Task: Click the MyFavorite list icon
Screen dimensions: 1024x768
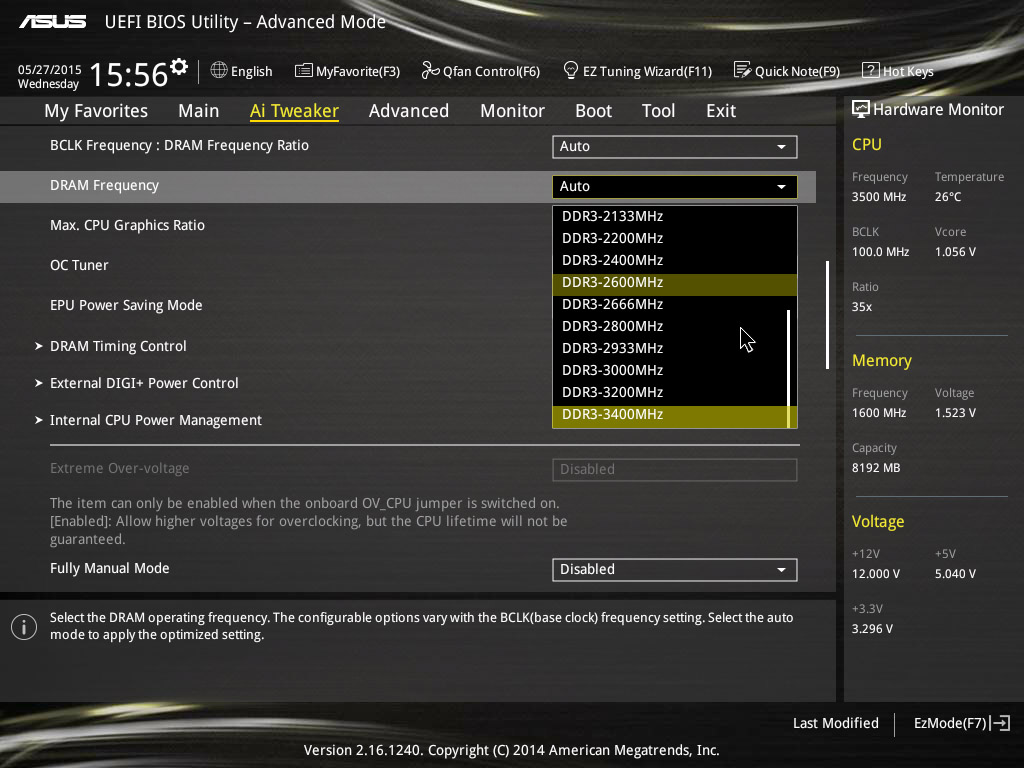Action: 304,70
